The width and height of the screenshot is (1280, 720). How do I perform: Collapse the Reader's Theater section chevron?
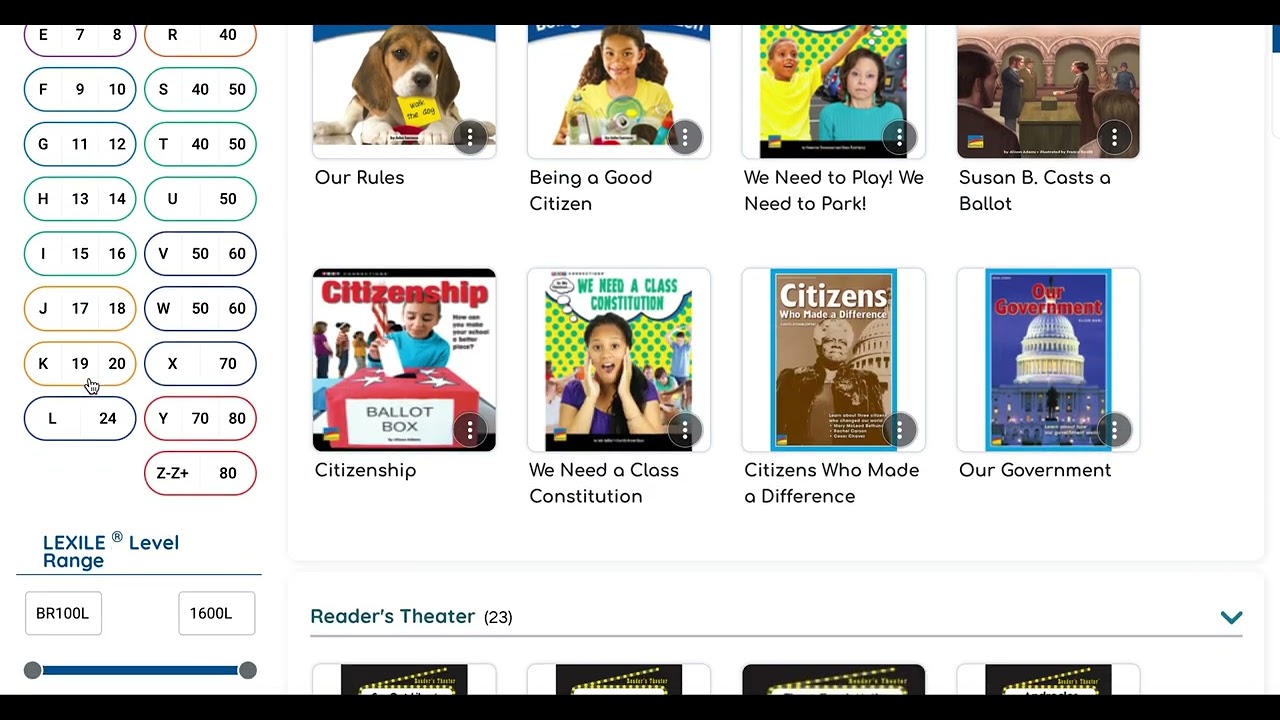tap(1231, 617)
